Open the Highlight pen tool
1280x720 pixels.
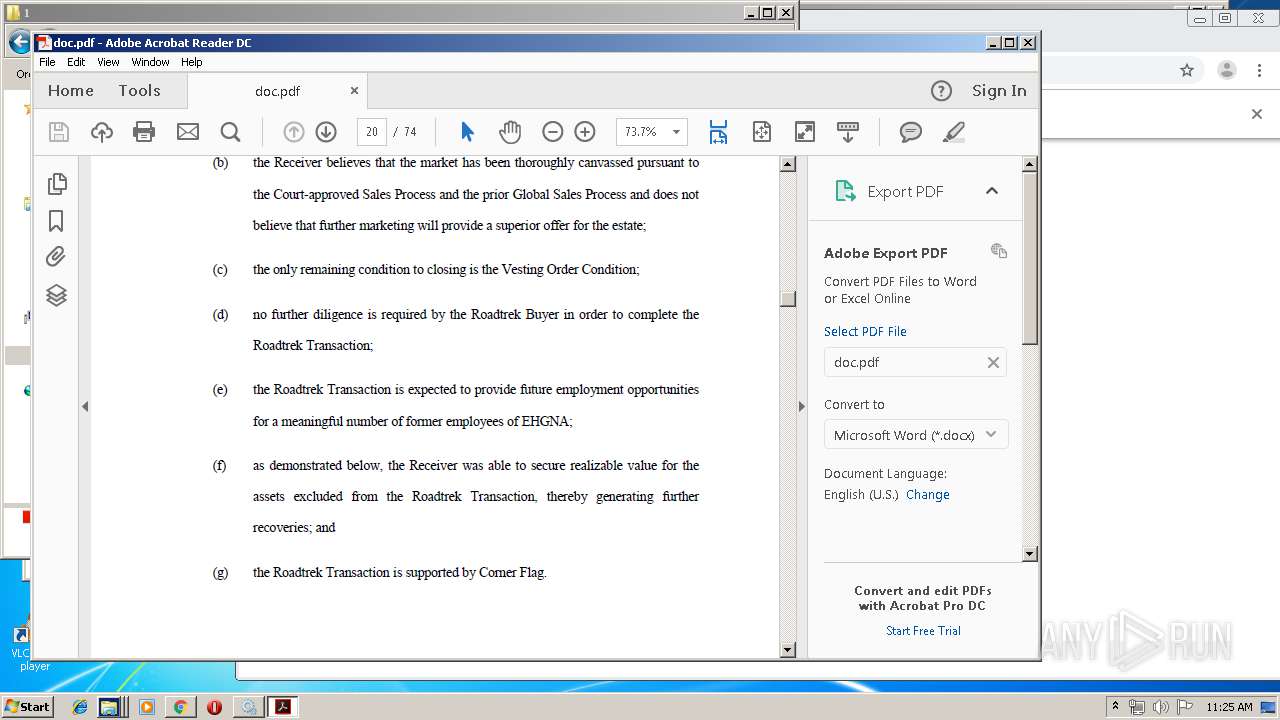[x=953, y=132]
